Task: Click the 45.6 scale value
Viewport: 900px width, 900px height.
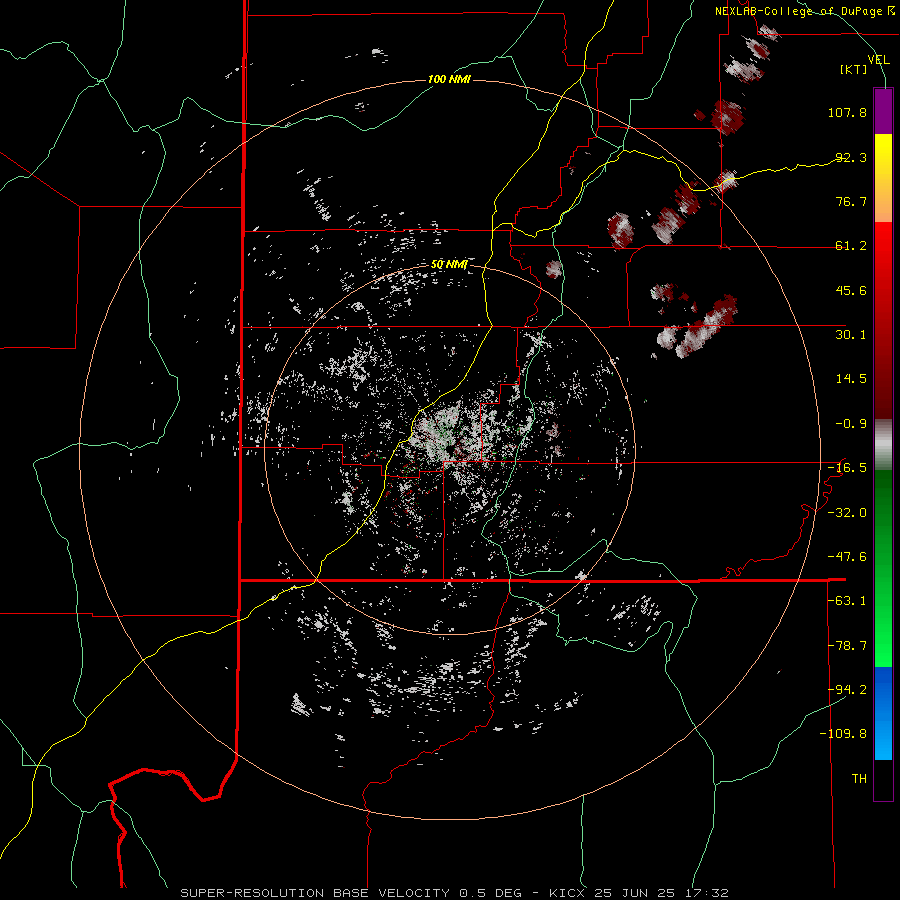Action: click(x=851, y=290)
